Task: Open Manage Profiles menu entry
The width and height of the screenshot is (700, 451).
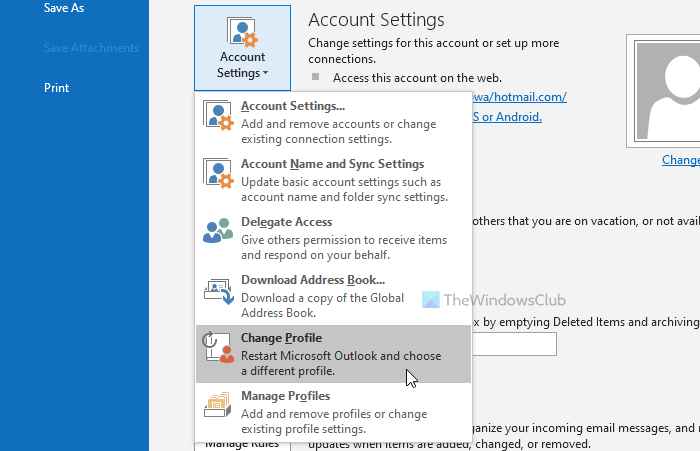Action: pos(333,412)
